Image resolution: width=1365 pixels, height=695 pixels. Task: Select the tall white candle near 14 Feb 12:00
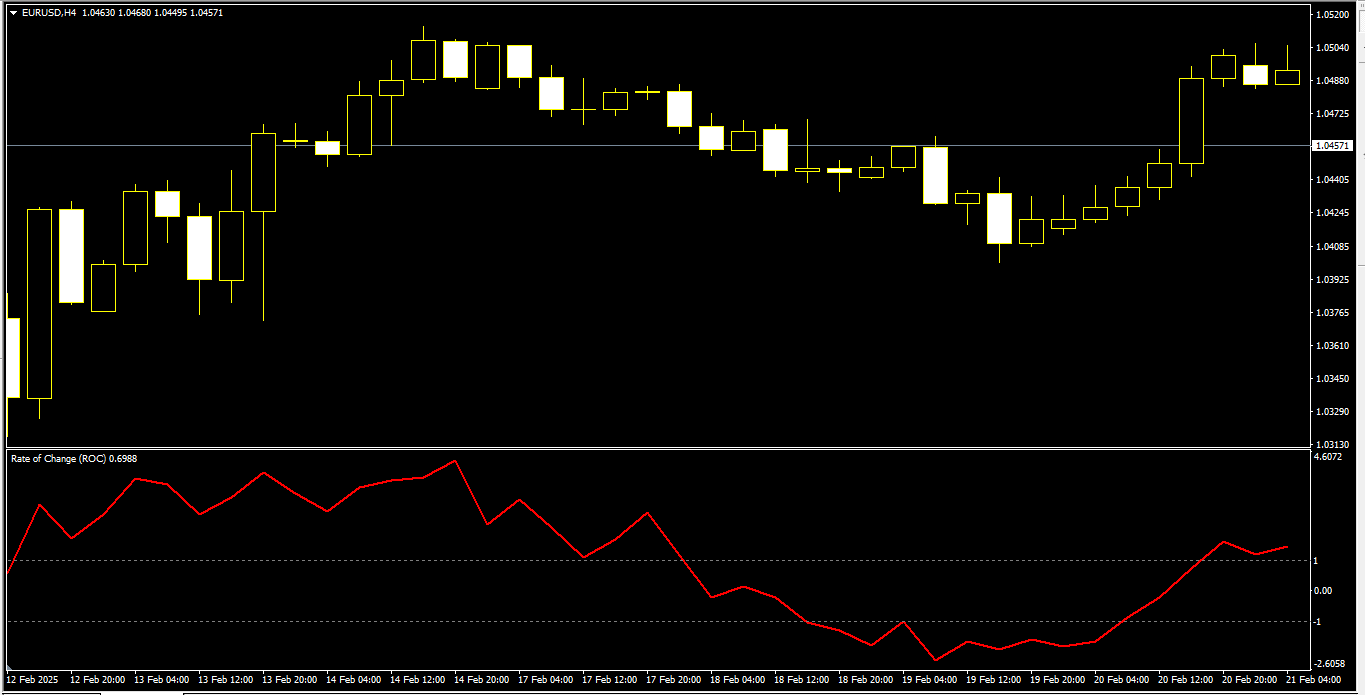point(424,55)
